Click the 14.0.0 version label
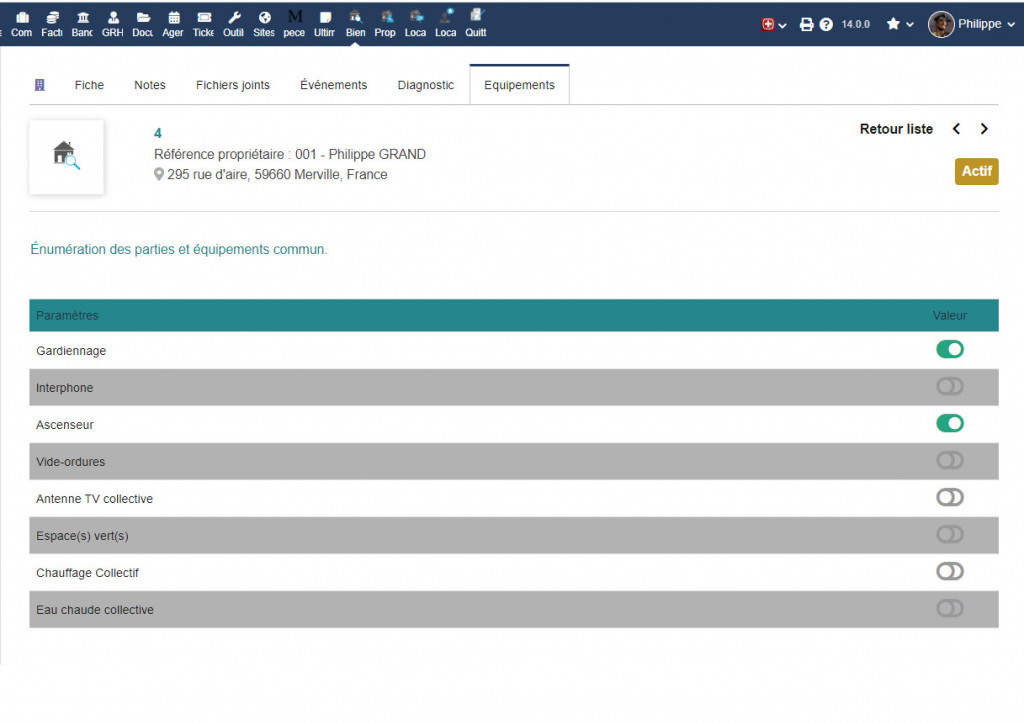Viewport: 1024px width, 725px height. 856,24
